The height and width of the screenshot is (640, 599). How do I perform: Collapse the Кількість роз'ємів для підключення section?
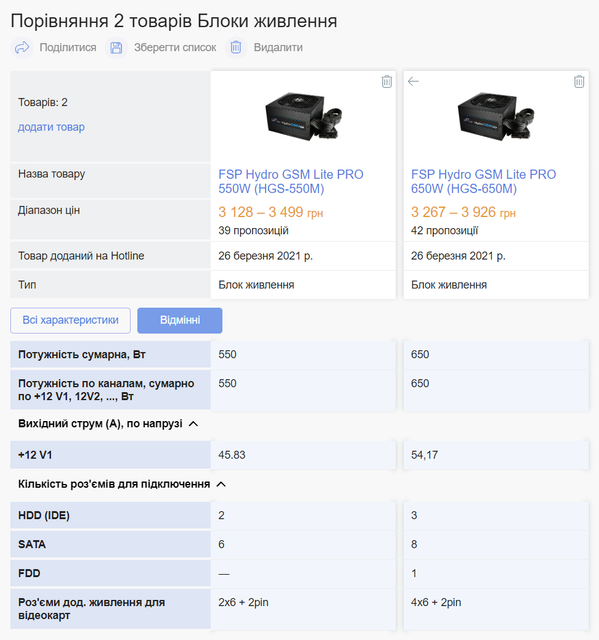coord(221,484)
